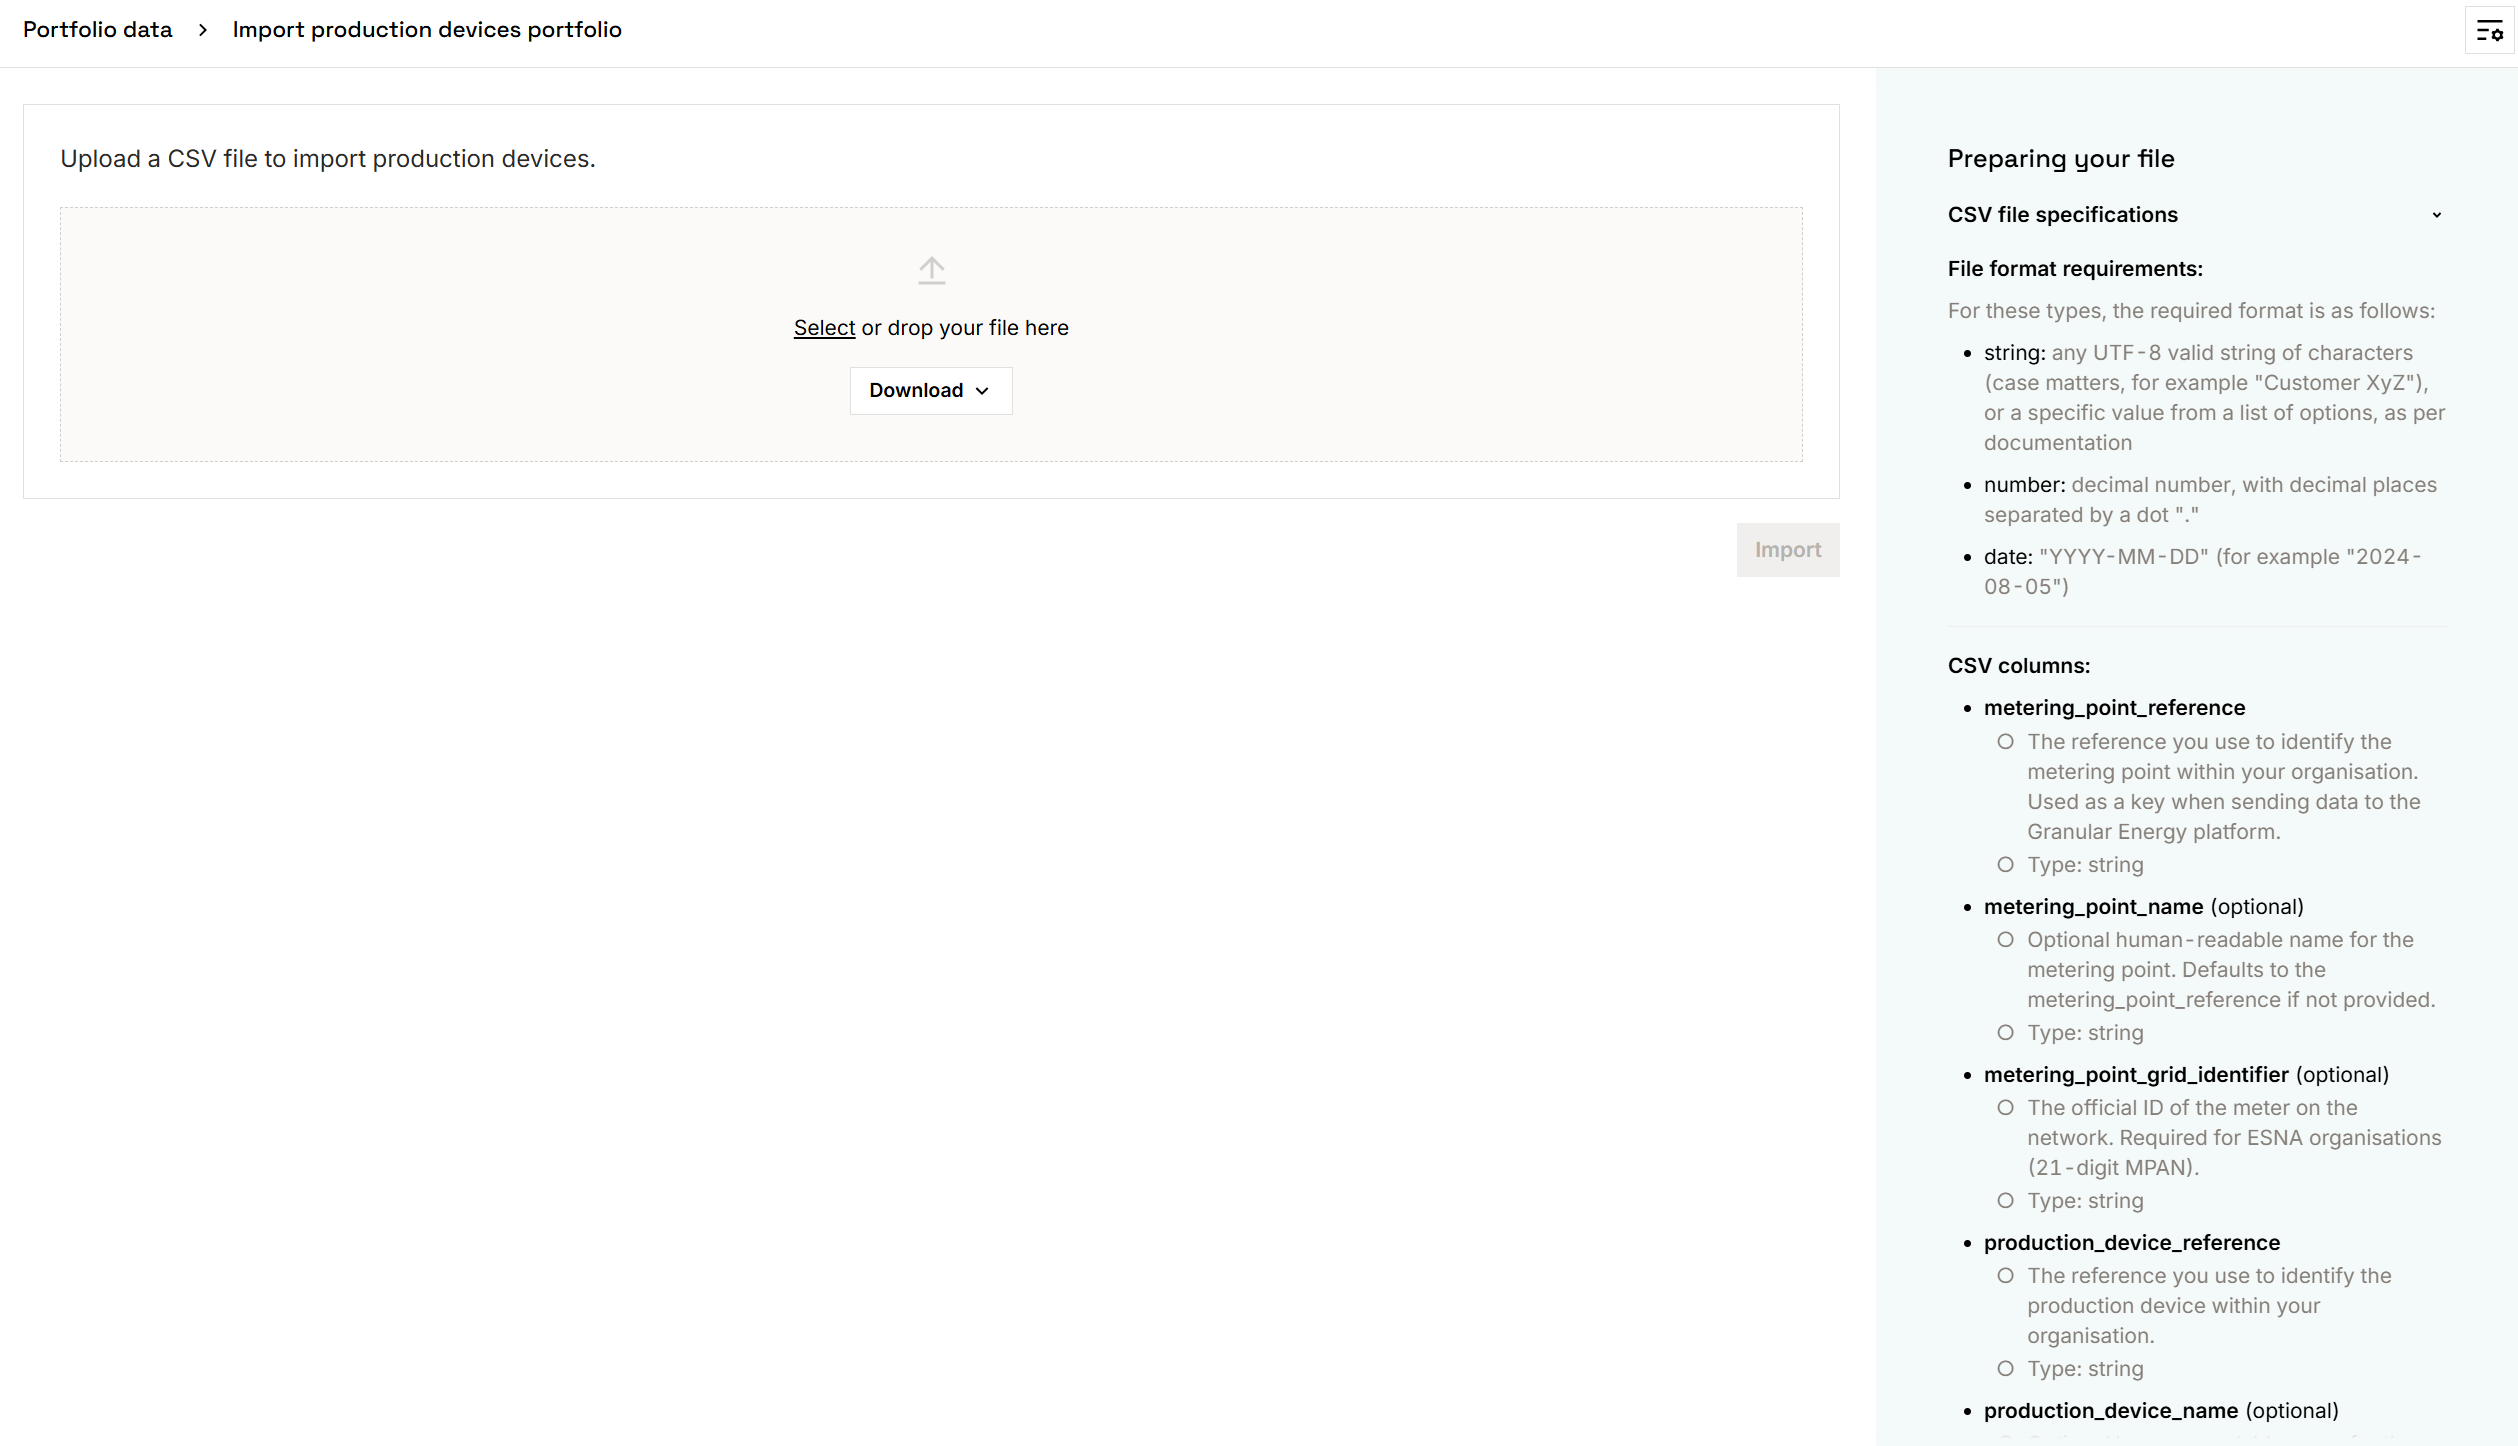The image size is (2518, 1446).
Task: Toggle the CSV file specifications section header
Action: (x=2062, y=215)
